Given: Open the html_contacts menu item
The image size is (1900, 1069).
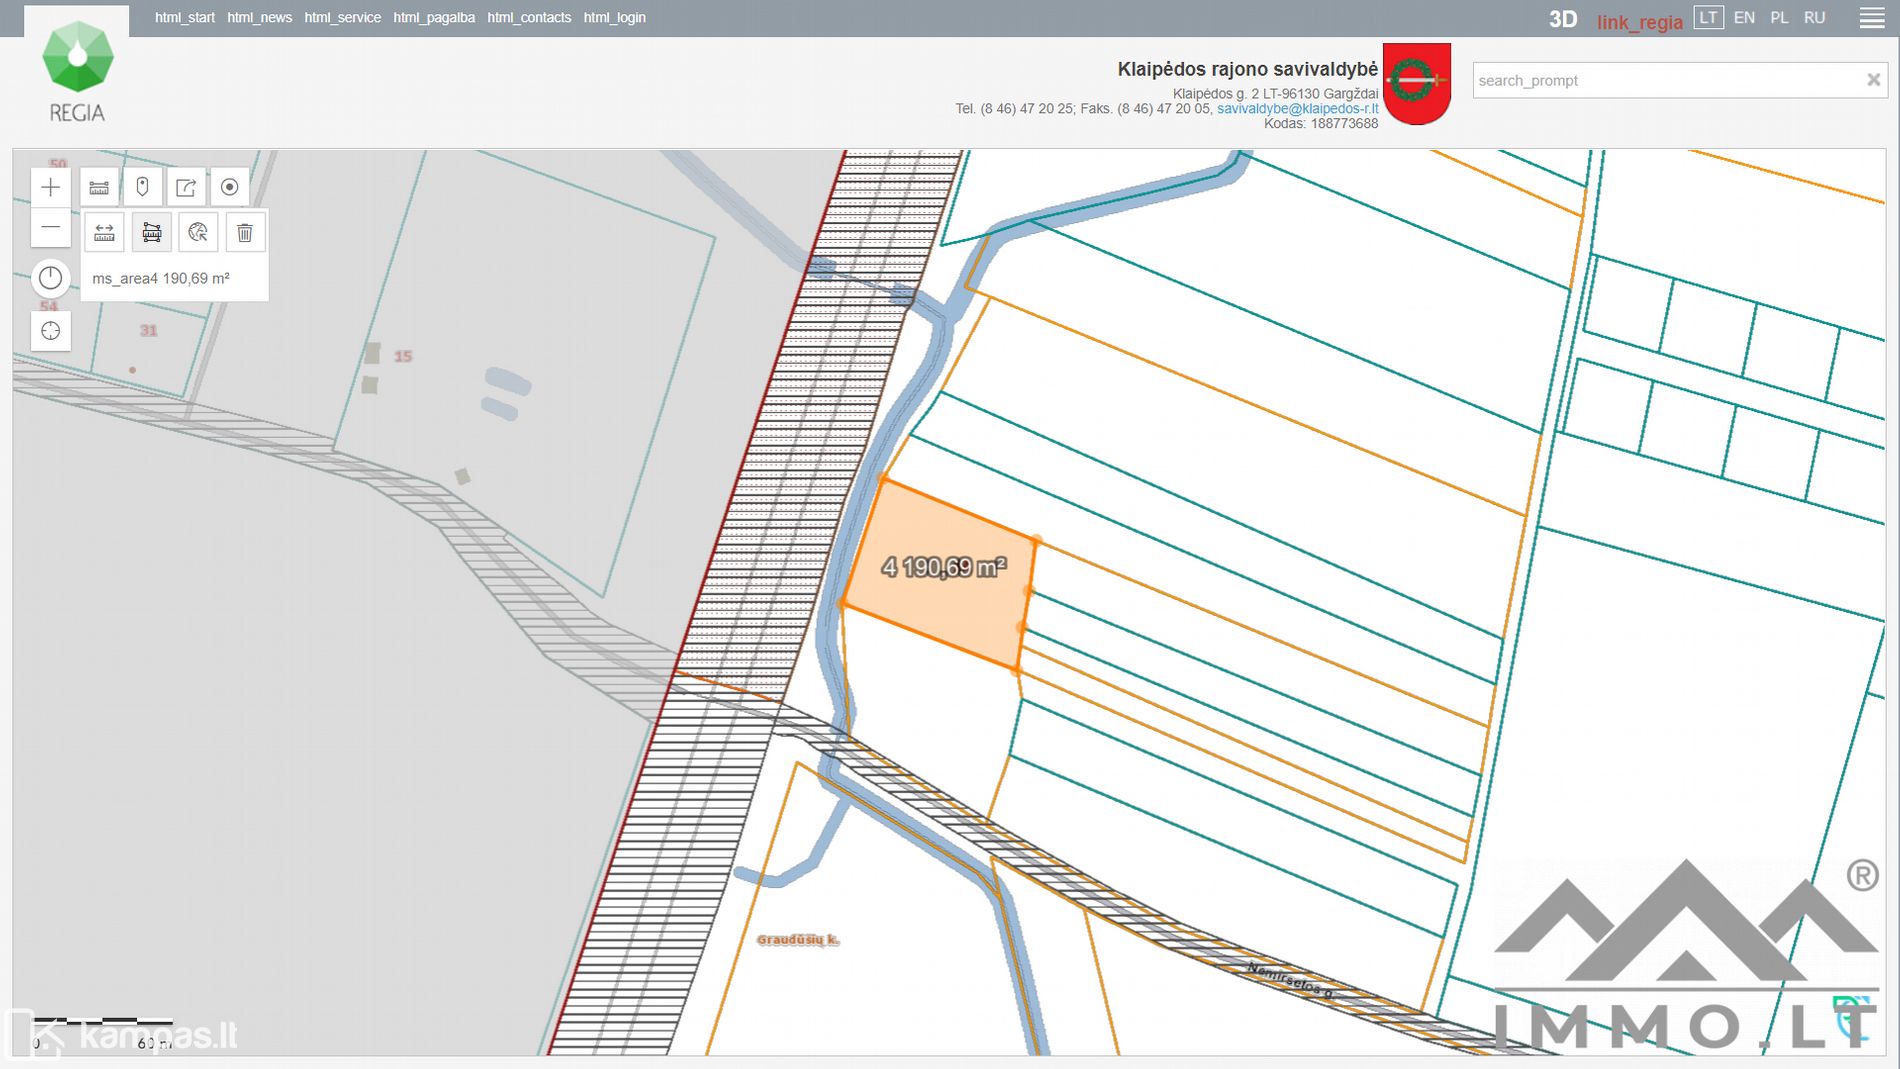Looking at the screenshot, I should pyautogui.click(x=529, y=18).
